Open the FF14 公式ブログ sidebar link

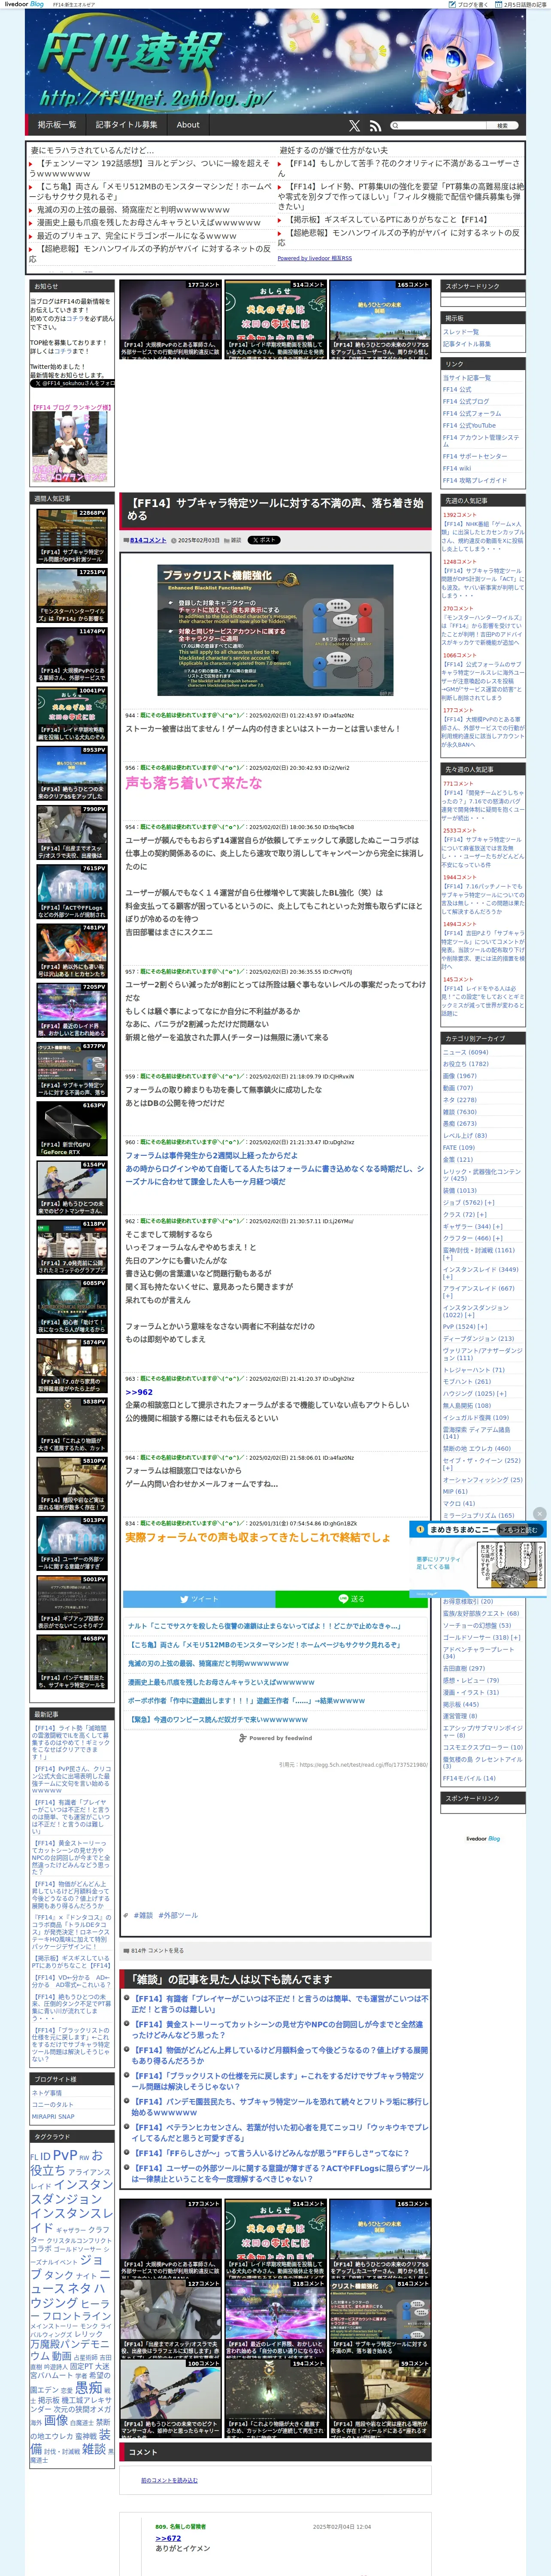coord(466,402)
